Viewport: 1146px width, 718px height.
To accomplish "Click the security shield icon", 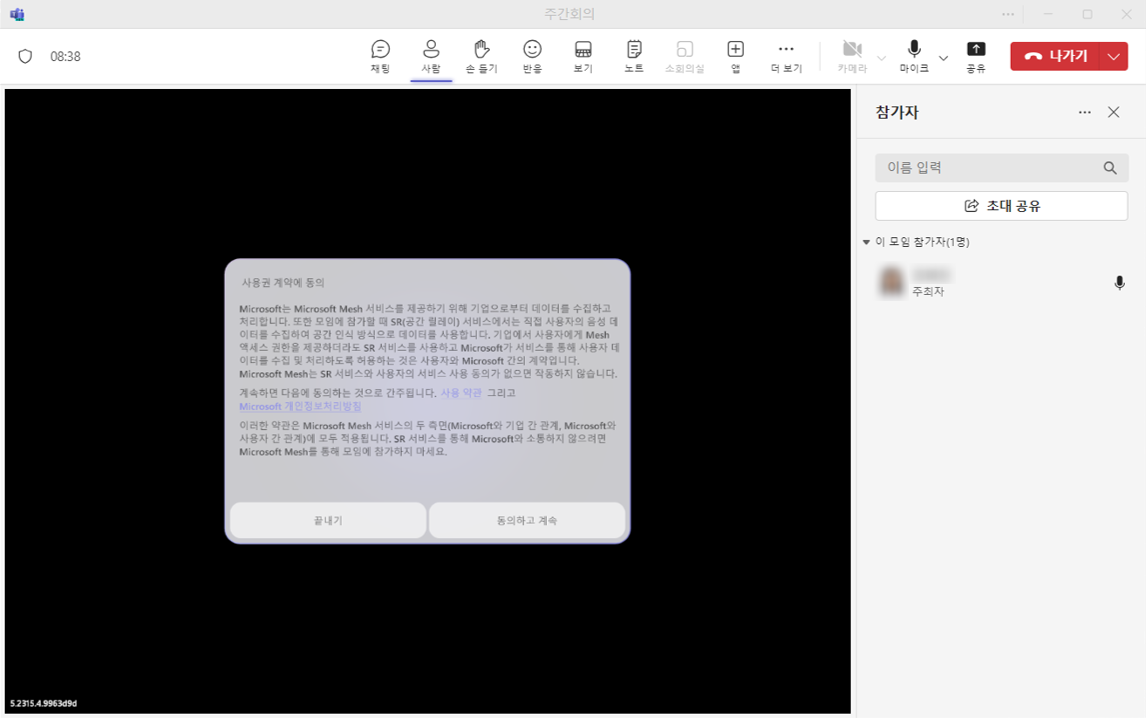I will tap(26, 57).
